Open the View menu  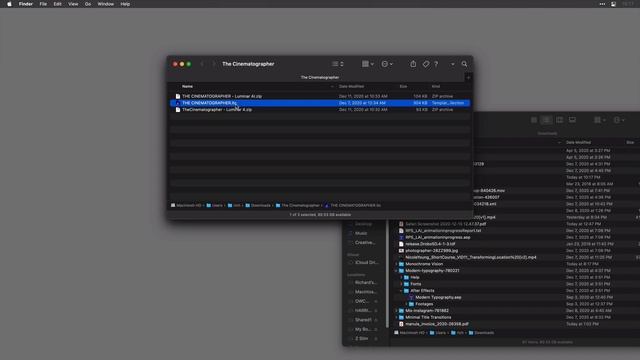[x=73, y=4]
